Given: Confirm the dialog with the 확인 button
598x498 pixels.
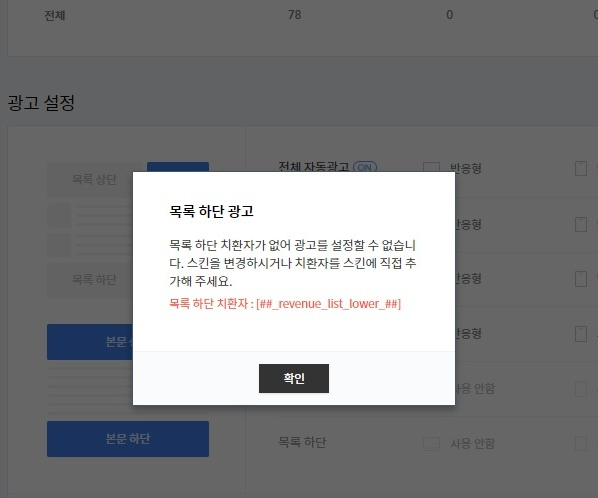Looking at the screenshot, I should click(294, 378).
